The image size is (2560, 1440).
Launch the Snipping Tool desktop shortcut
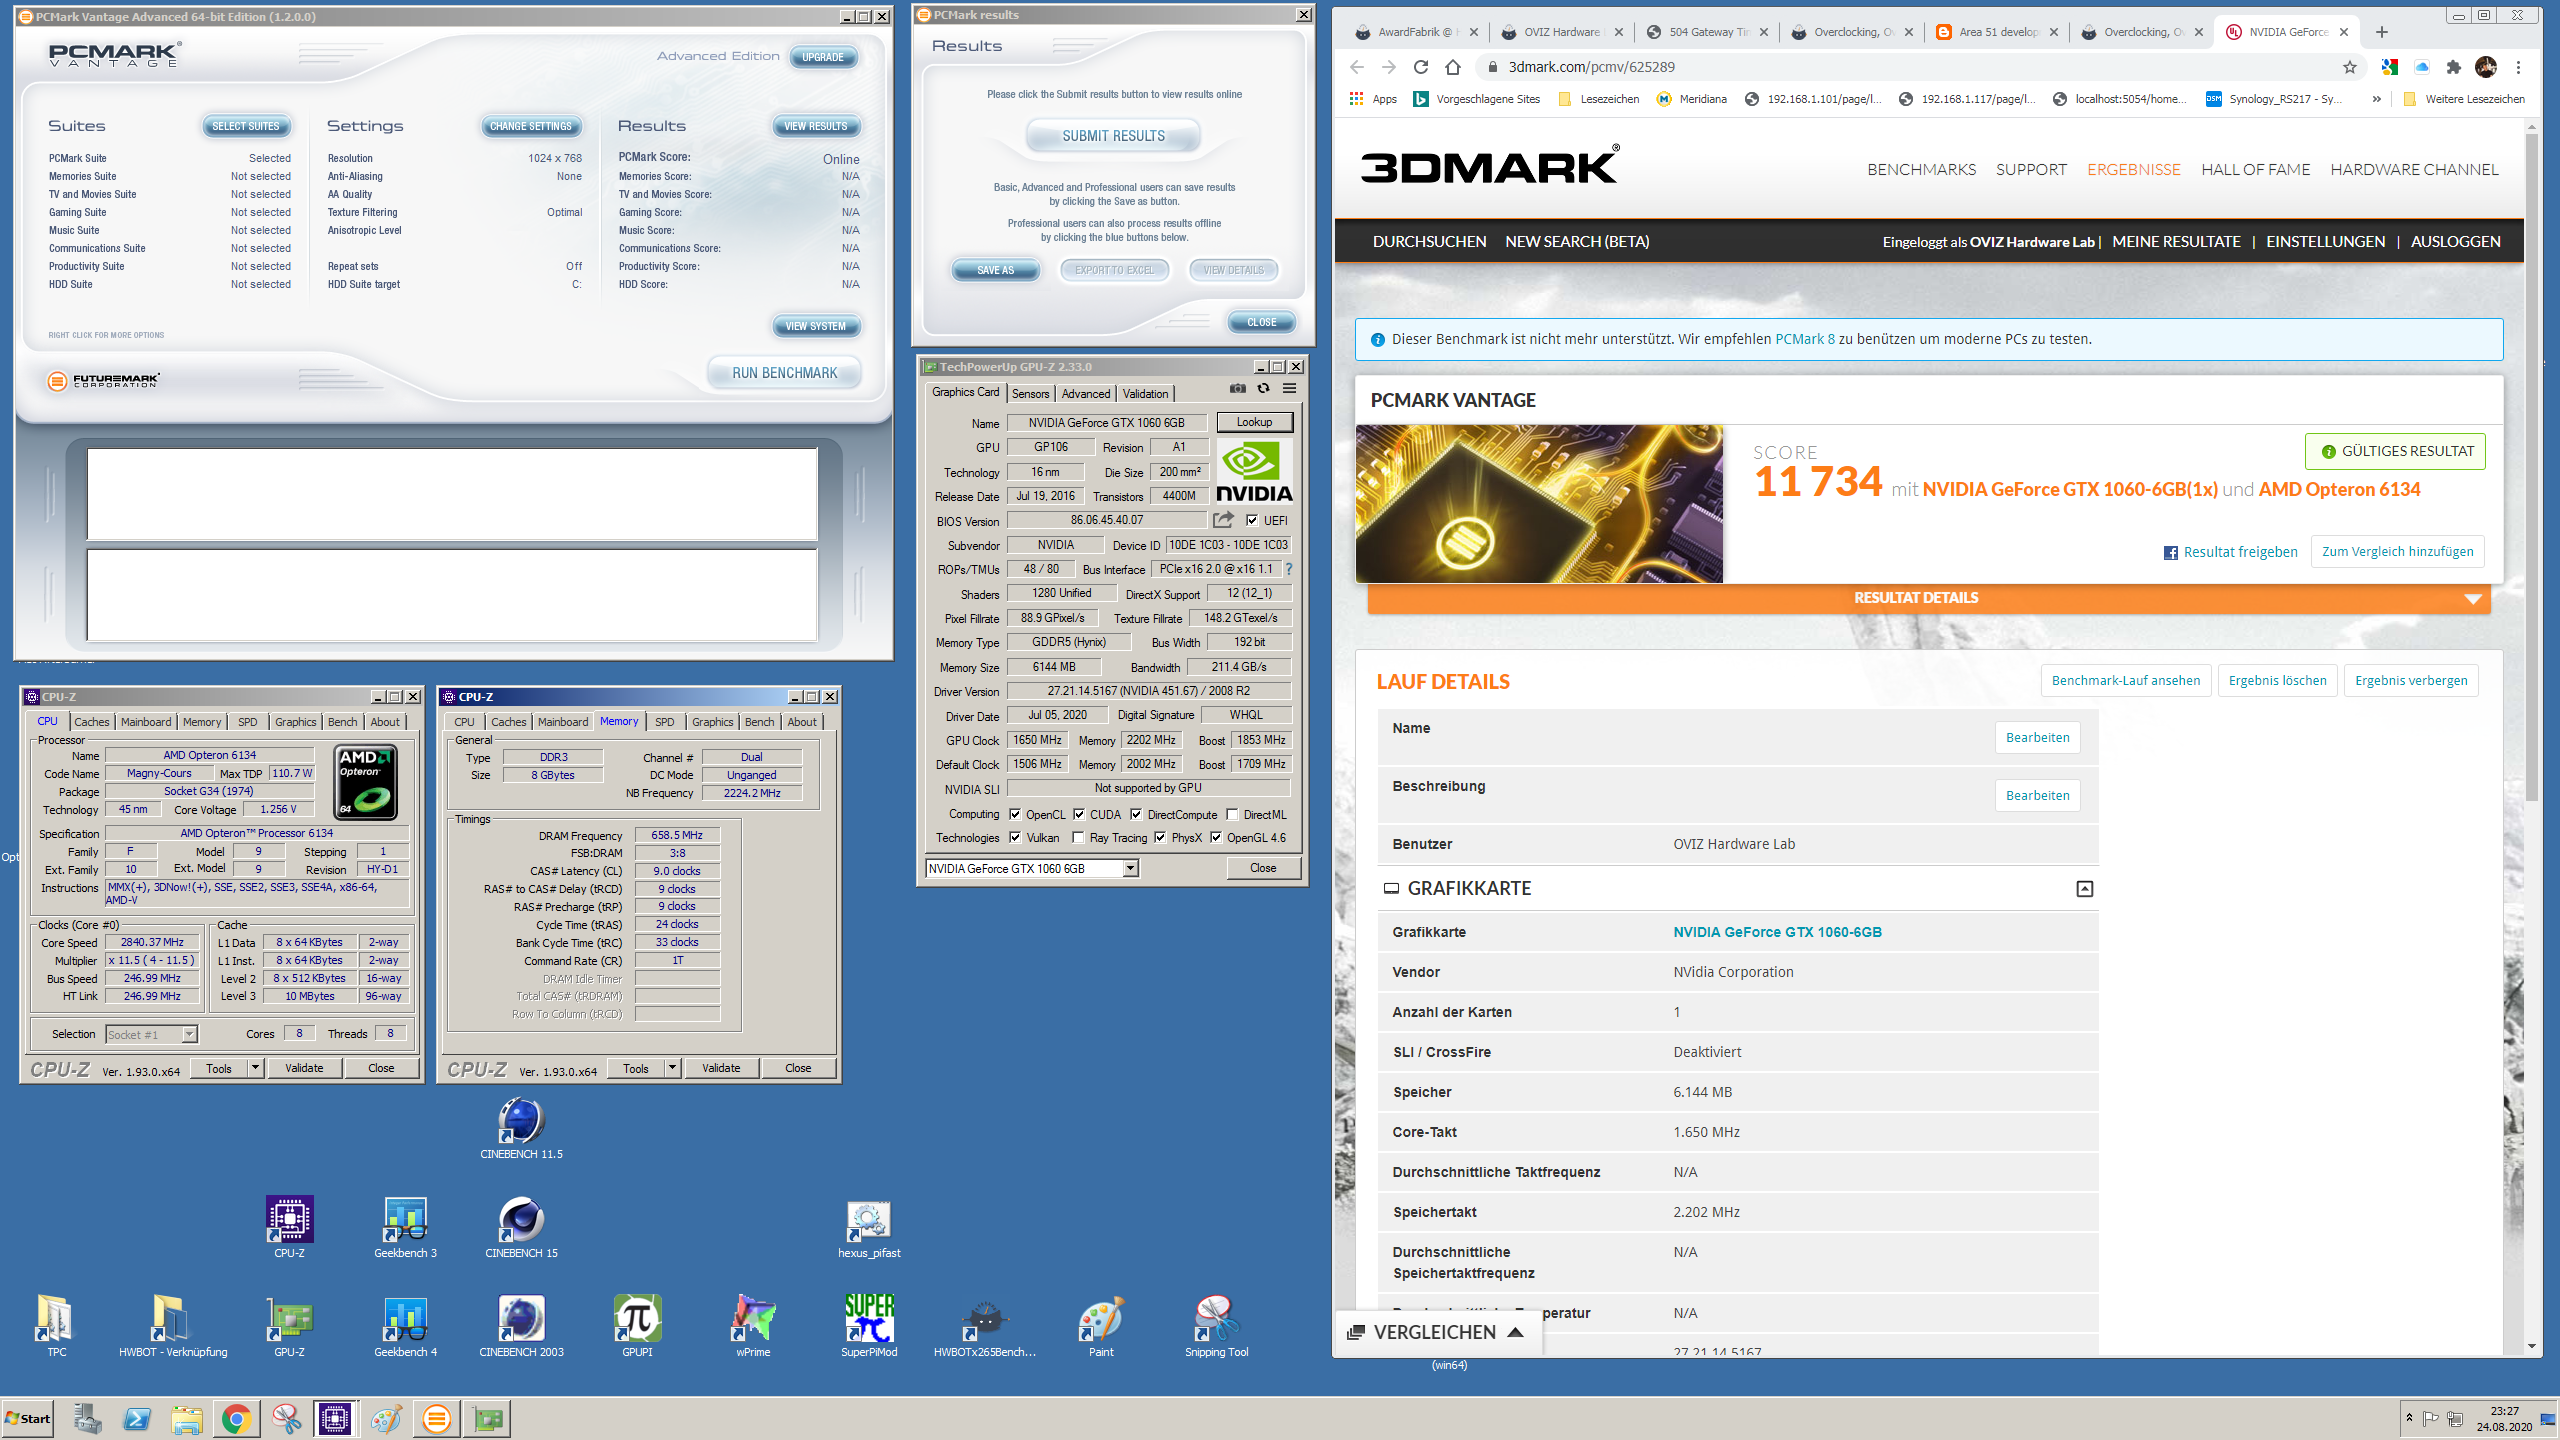(x=1217, y=1326)
